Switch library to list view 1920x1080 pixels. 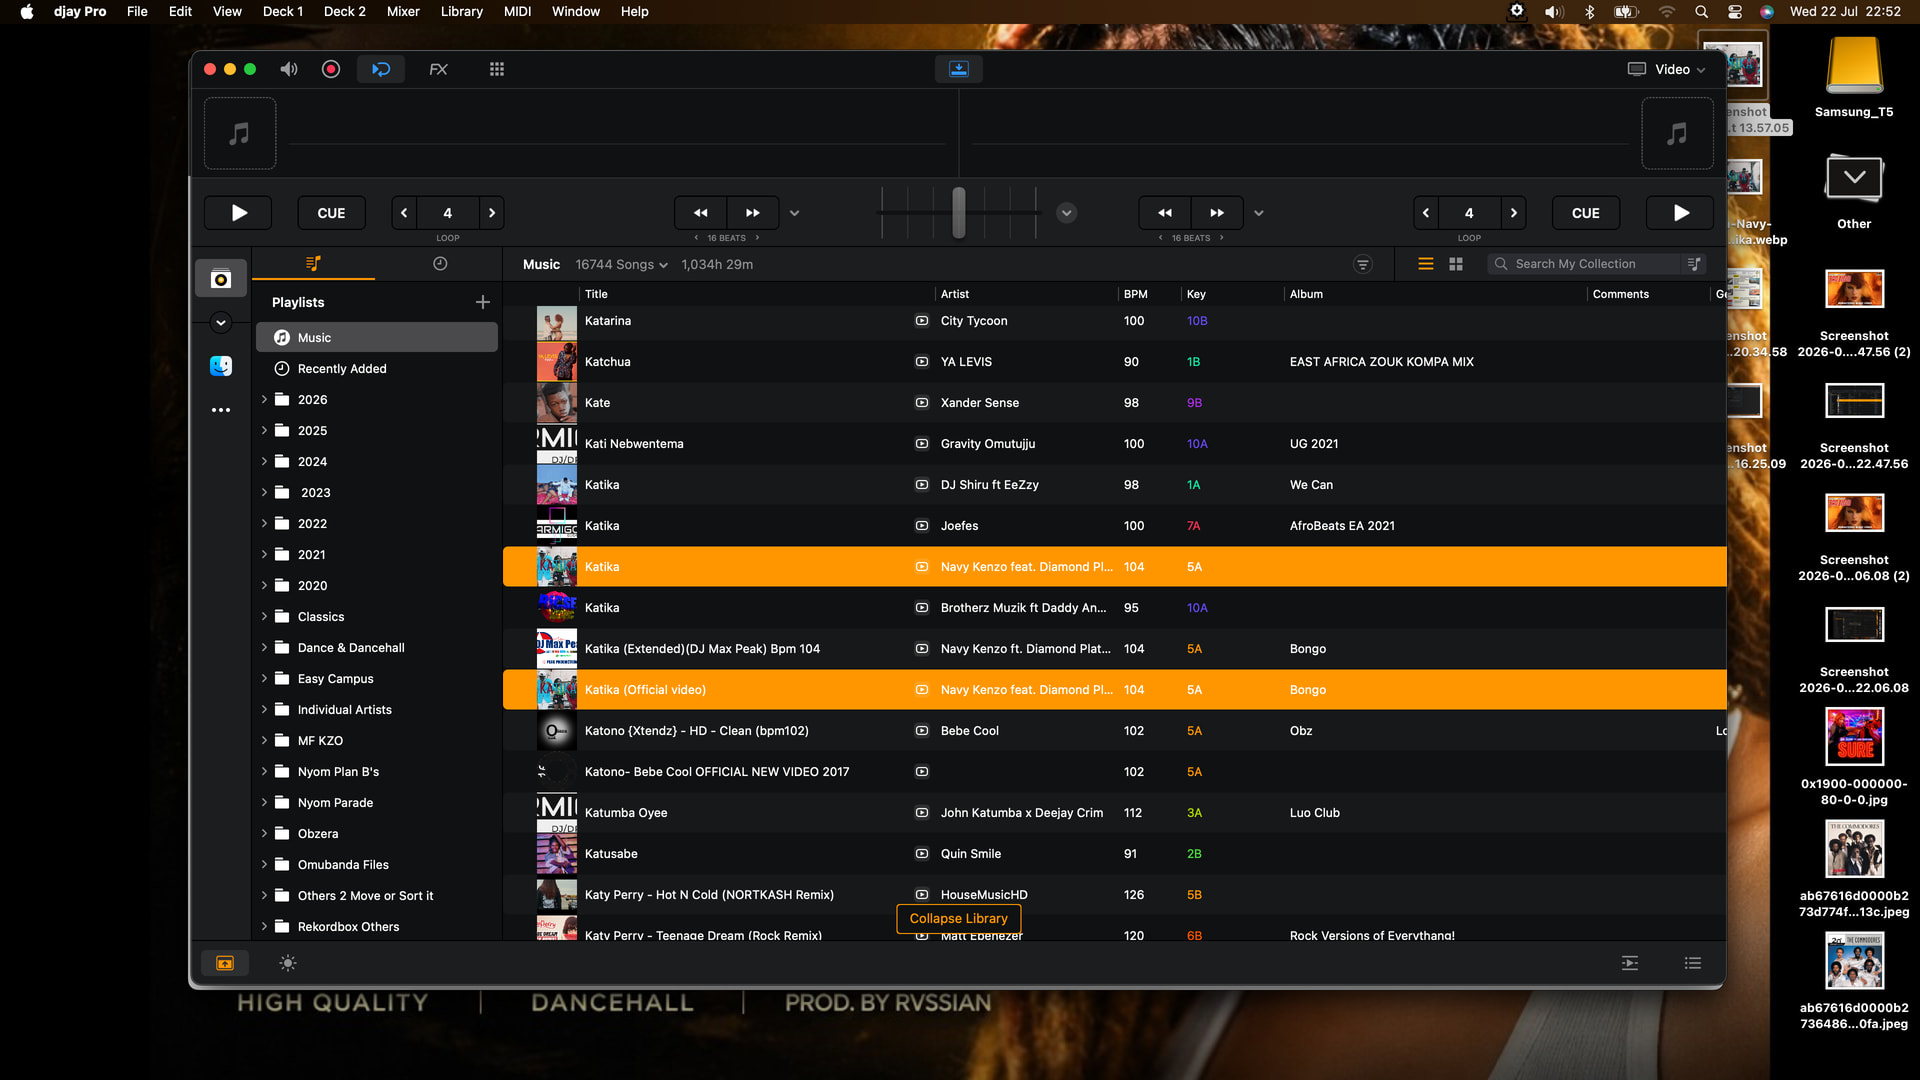tap(1426, 264)
